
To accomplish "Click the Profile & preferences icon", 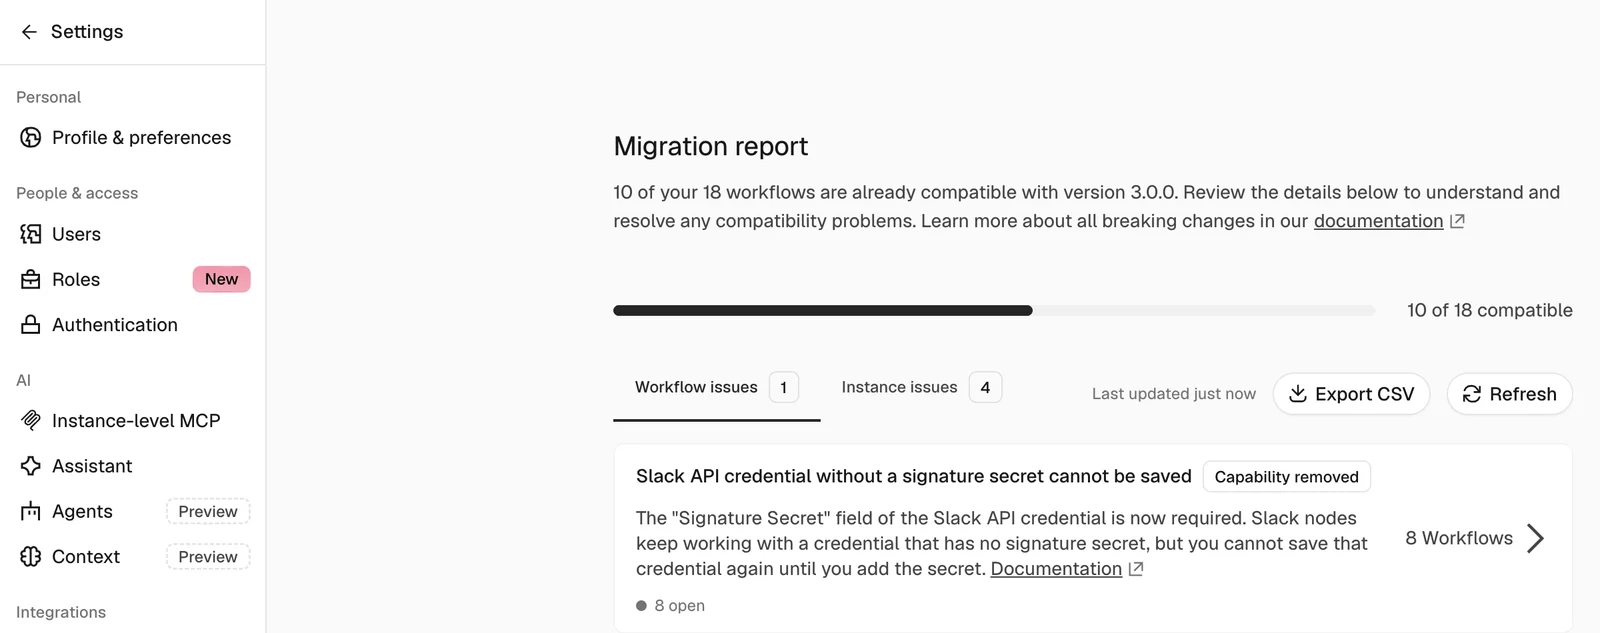I will [x=31, y=137].
